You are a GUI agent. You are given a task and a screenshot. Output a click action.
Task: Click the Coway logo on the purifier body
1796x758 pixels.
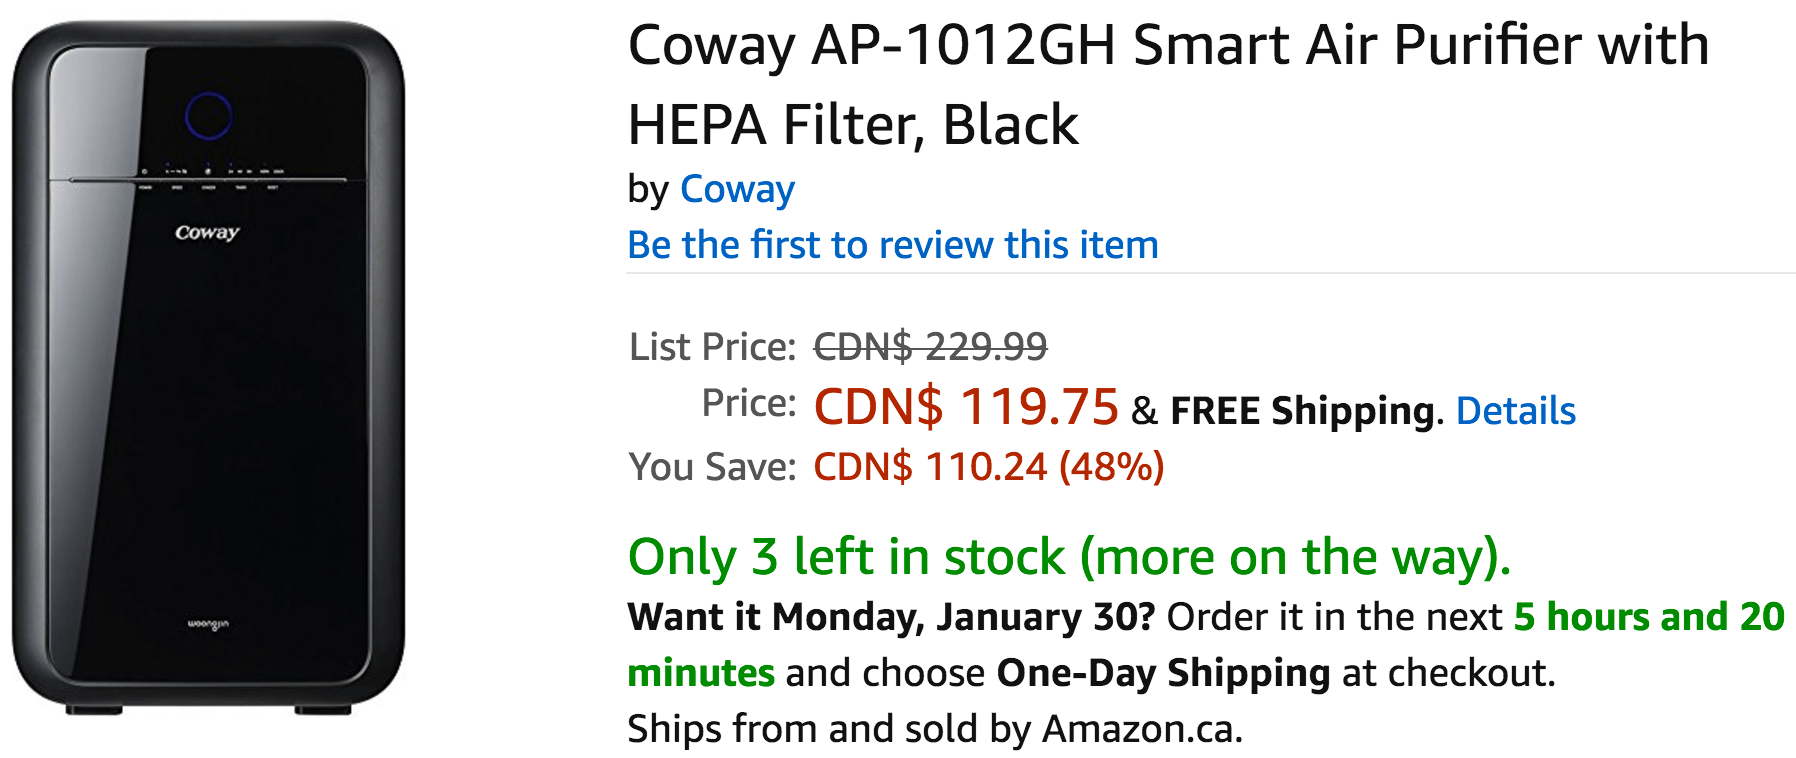[207, 232]
